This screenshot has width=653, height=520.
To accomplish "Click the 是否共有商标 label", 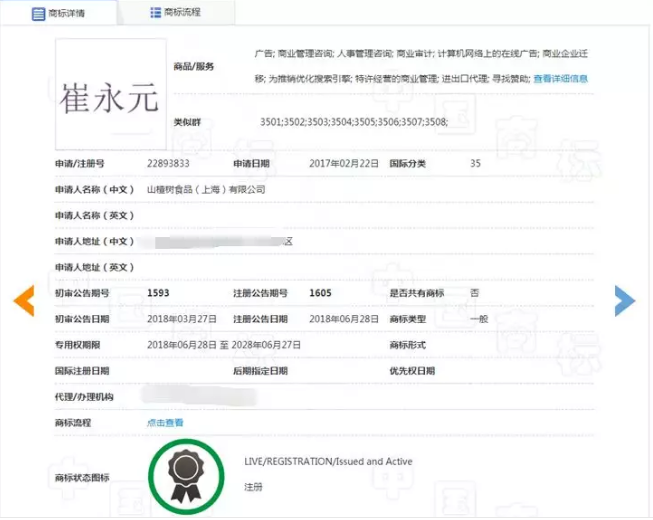I will pyautogui.click(x=416, y=293).
